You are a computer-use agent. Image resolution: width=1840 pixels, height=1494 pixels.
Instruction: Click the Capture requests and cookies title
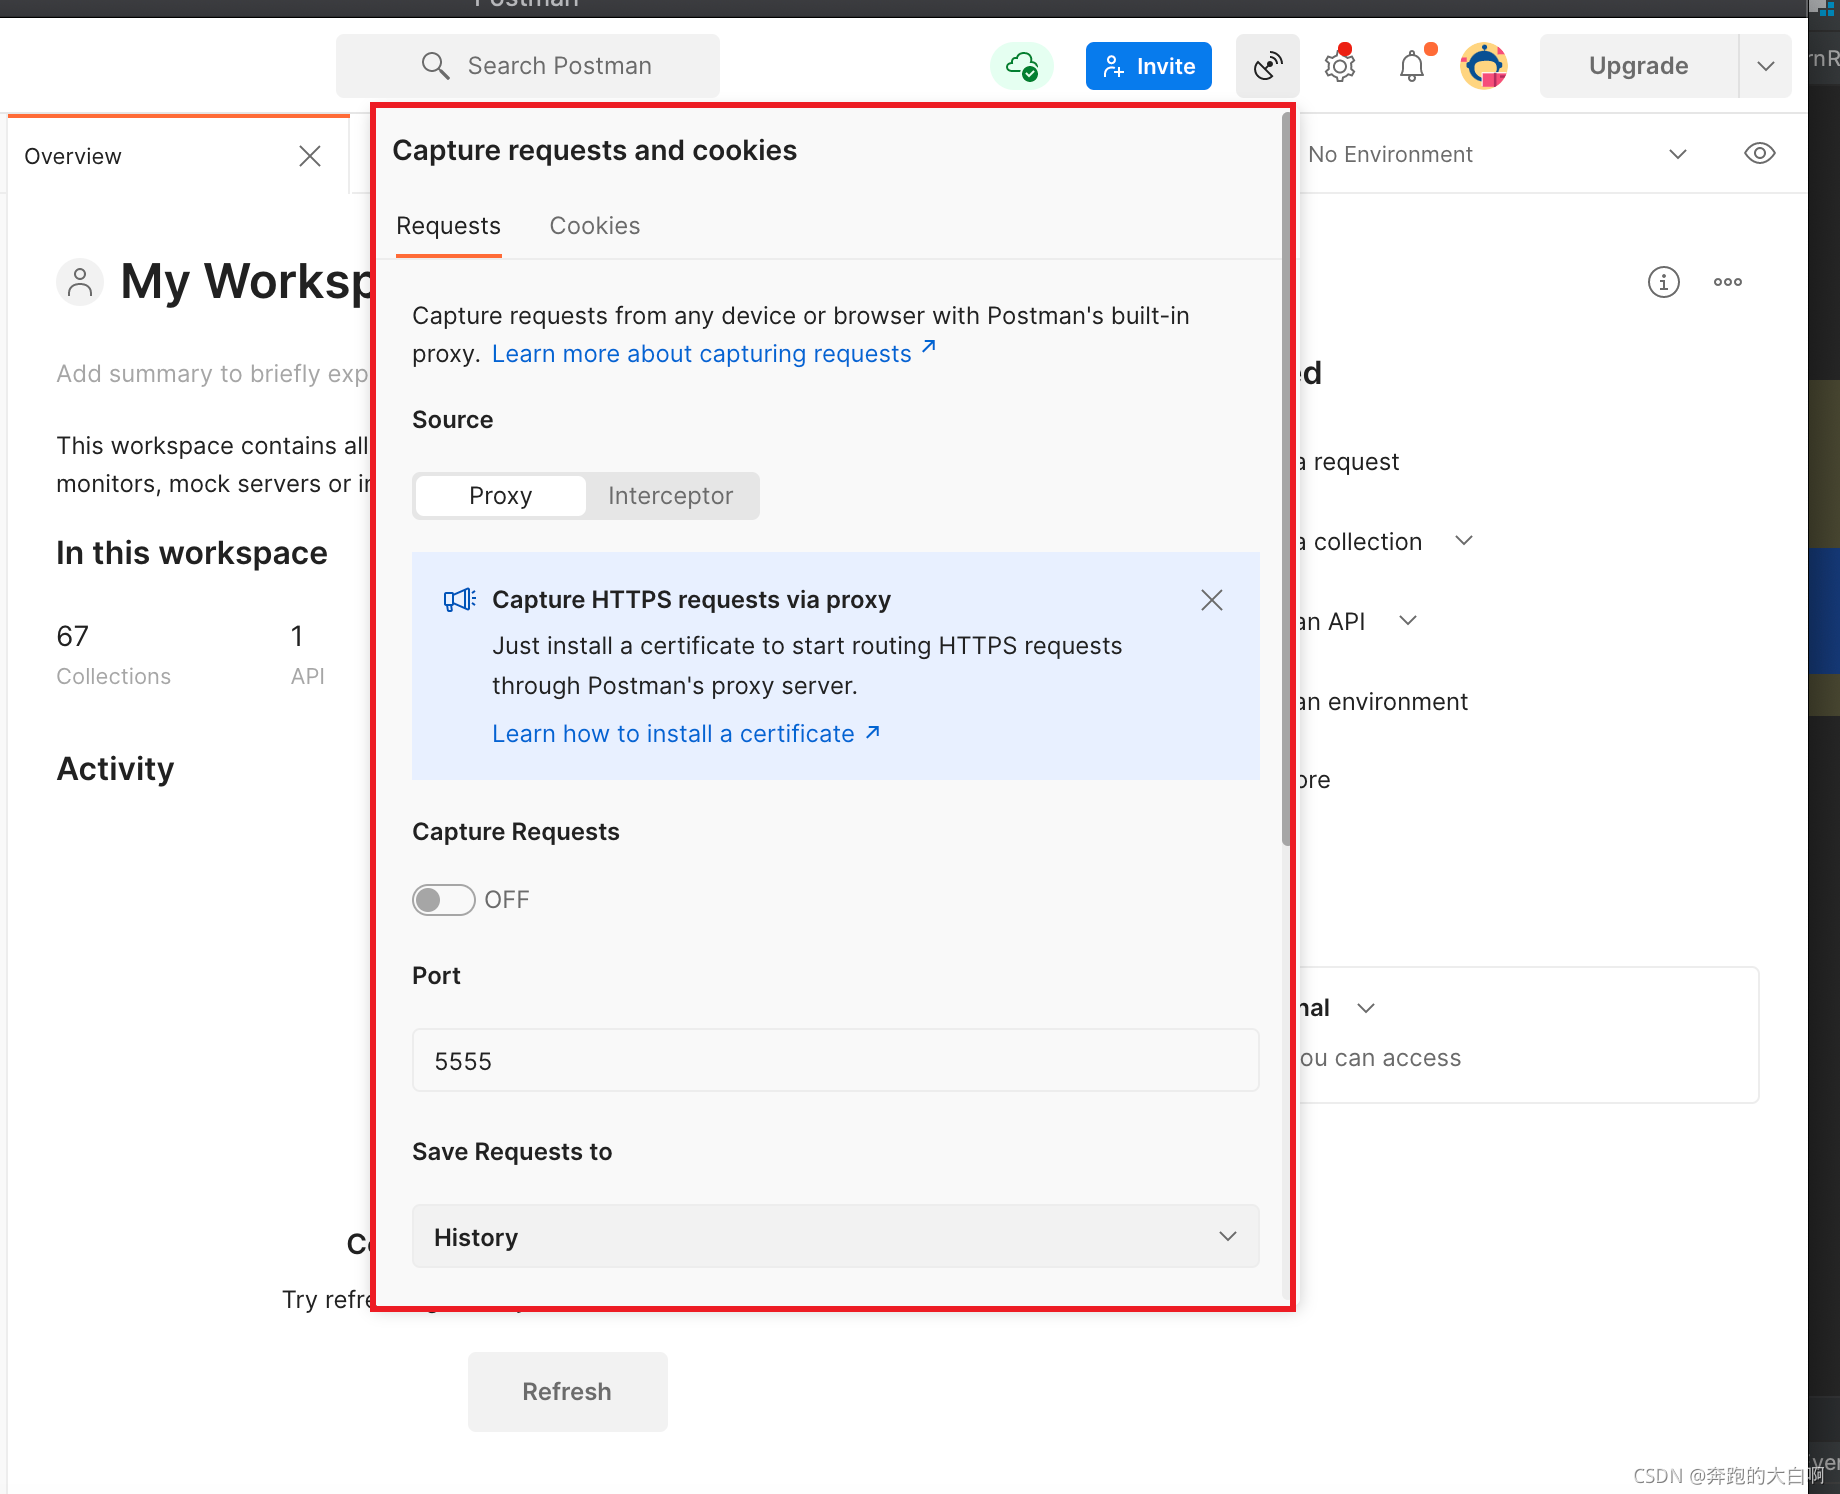pyautogui.click(x=594, y=150)
